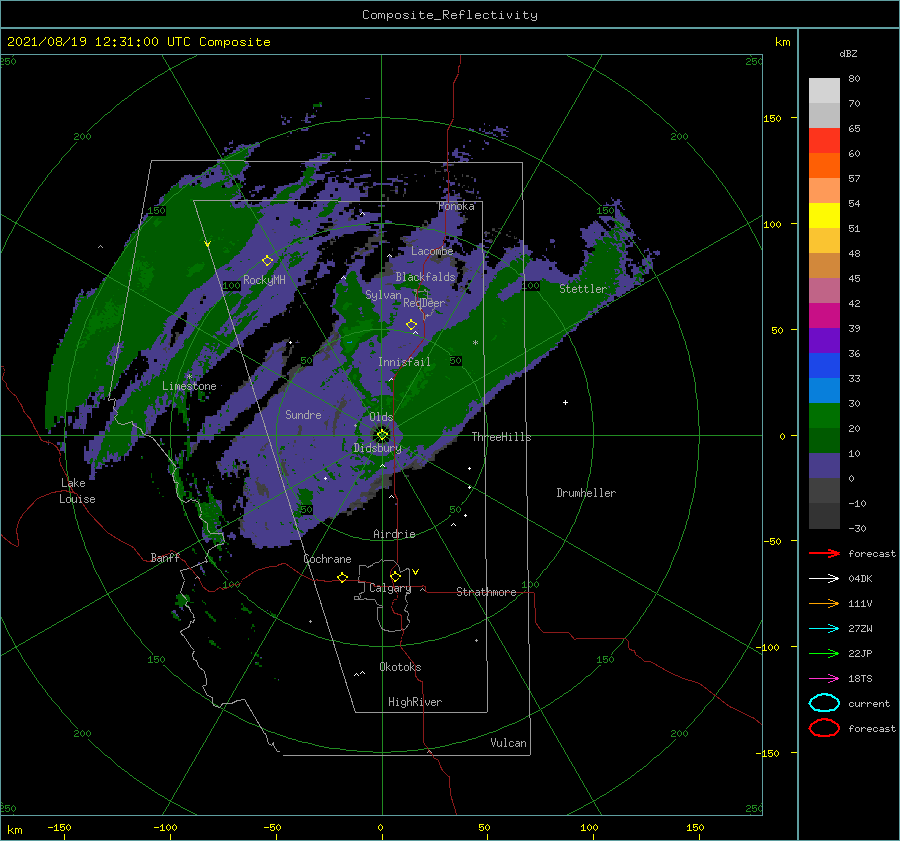Click the Cochrane town label
The width and height of the screenshot is (900, 841).
(x=327, y=559)
